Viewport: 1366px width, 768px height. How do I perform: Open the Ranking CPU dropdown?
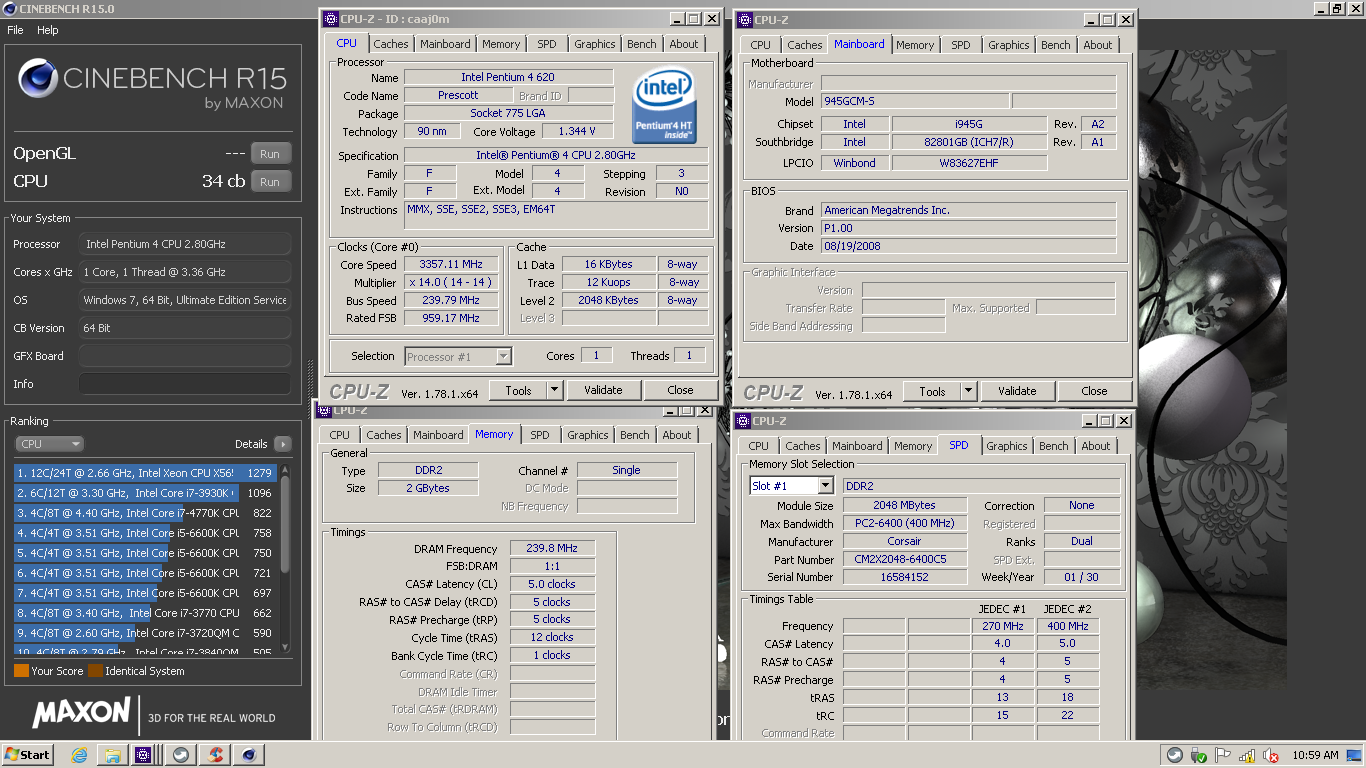click(49, 444)
